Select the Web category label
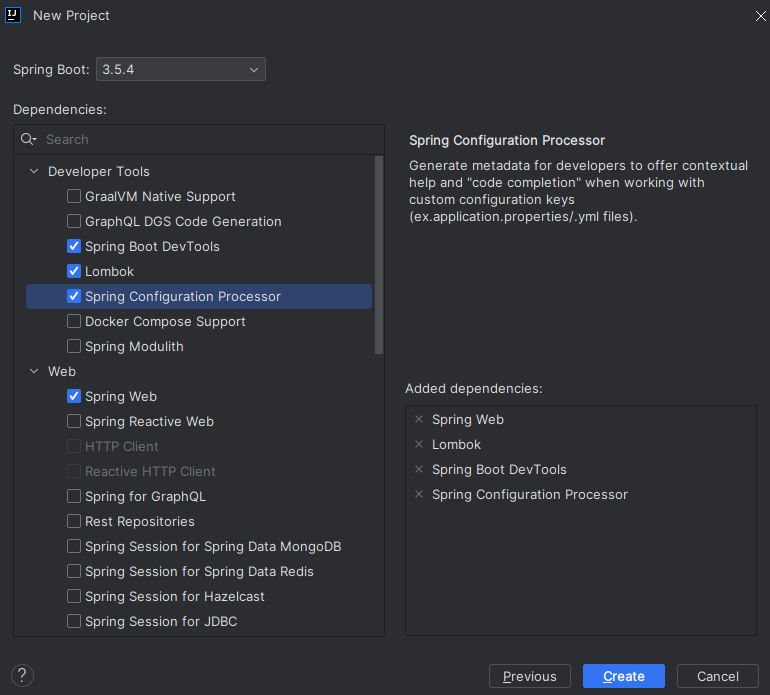 (62, 371)
